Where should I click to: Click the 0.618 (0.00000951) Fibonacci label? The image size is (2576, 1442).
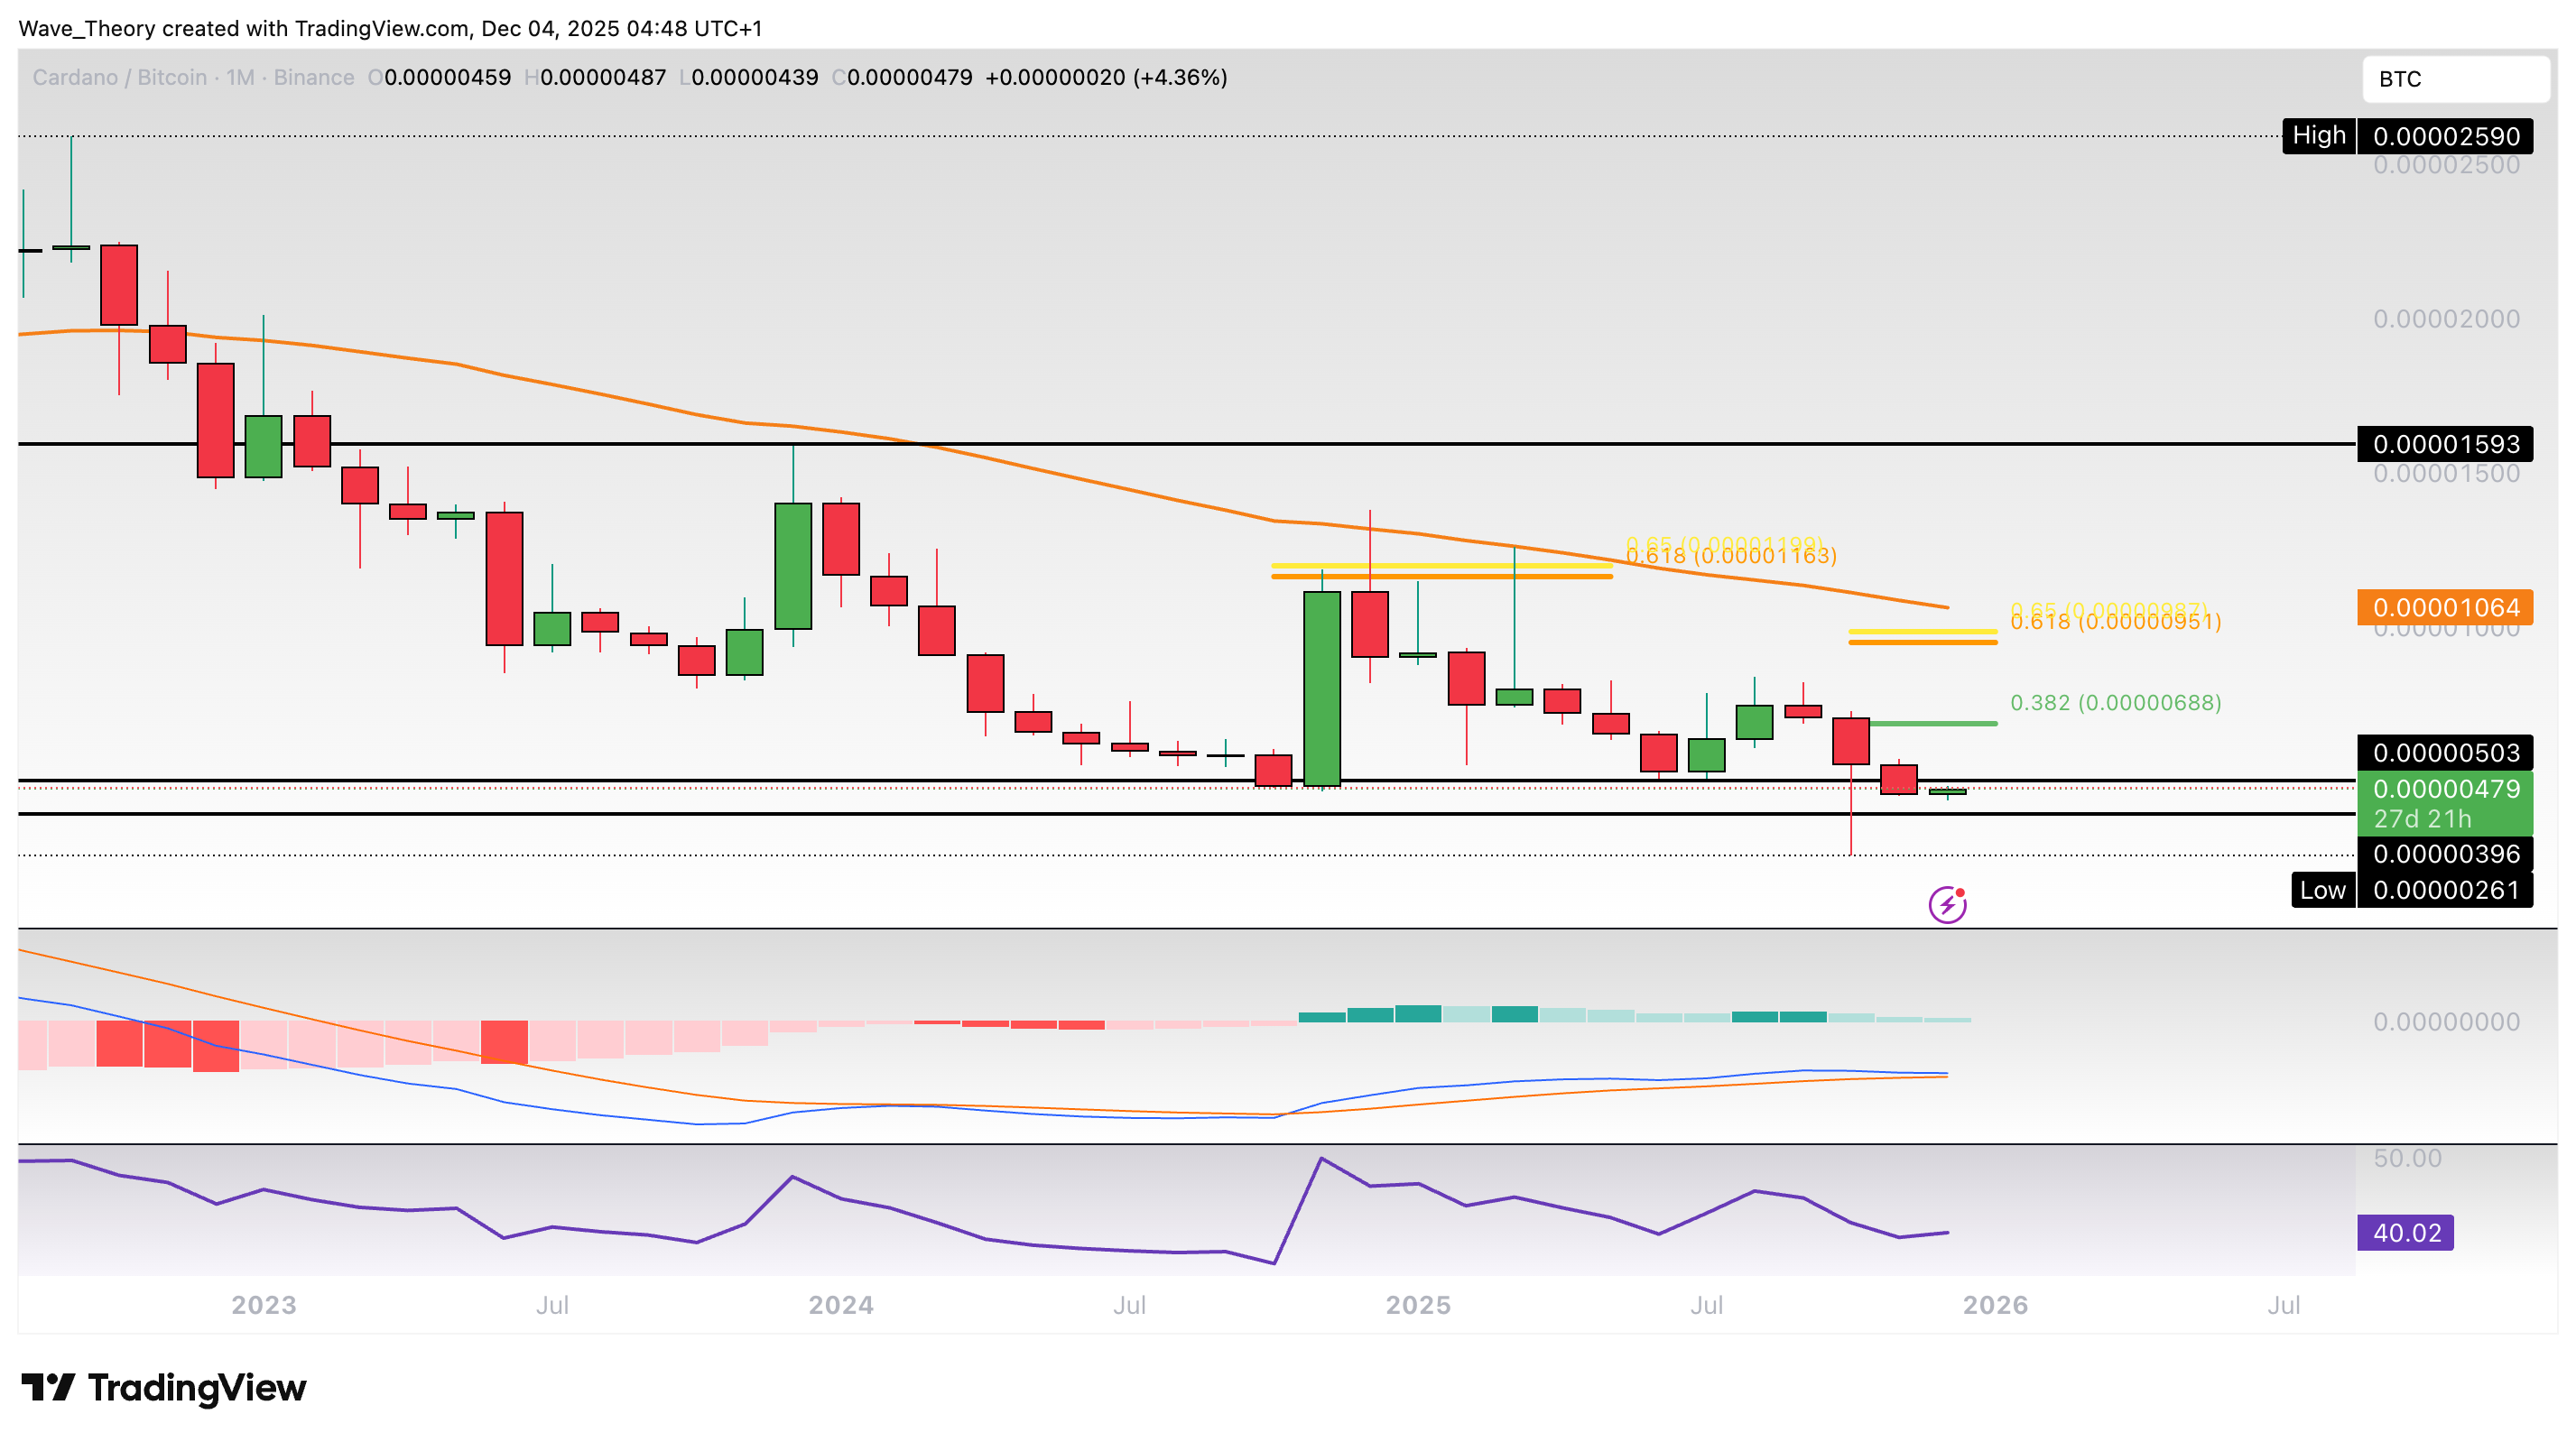tap(2115, 623)
